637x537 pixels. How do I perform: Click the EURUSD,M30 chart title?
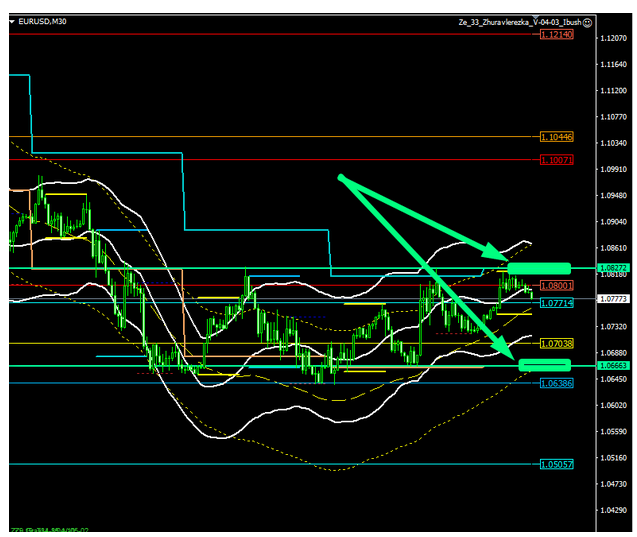coord(40,20)
